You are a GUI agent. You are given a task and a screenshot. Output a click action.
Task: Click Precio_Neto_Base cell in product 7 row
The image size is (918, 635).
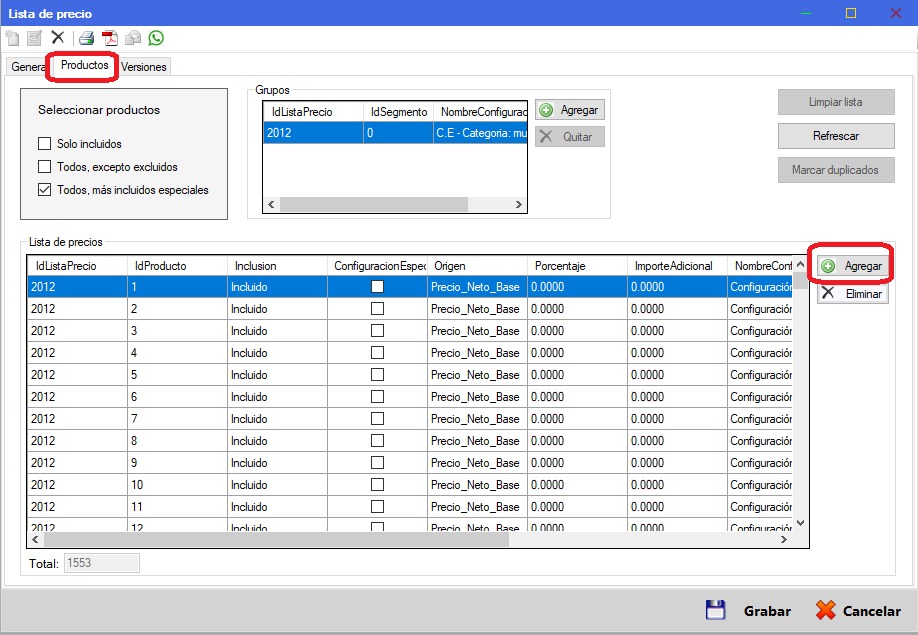(477, 419)
